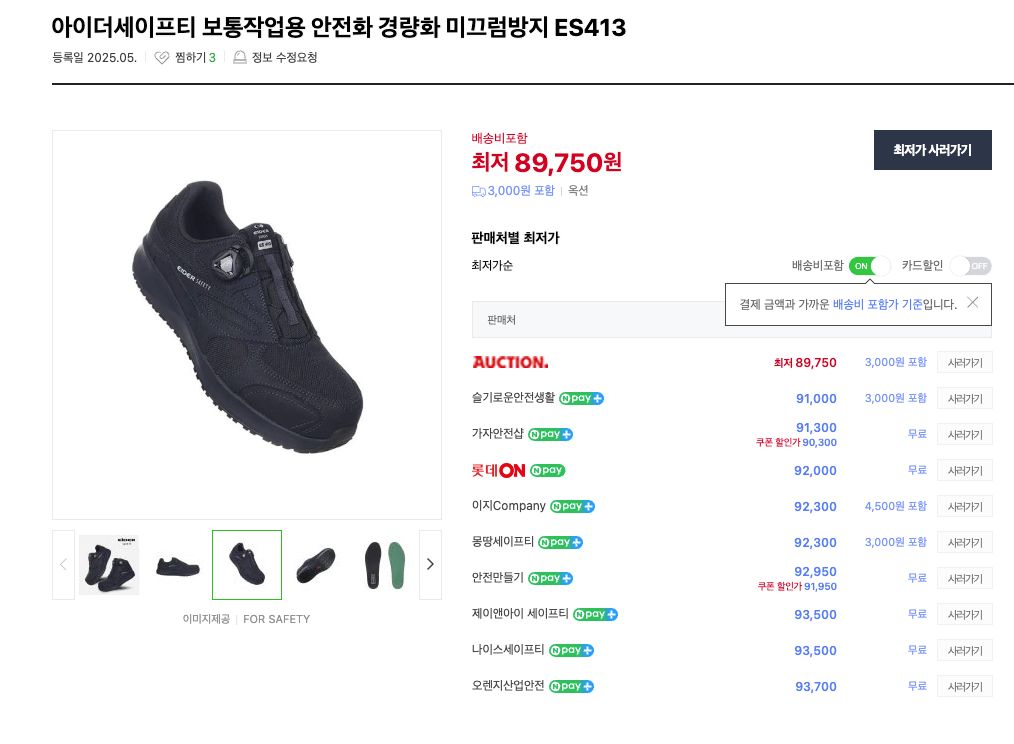Viewport: 1014px width, 744px height.
Task: Click the Npay icon beside 나이스세이프티
Action: (x=572, y=650)
